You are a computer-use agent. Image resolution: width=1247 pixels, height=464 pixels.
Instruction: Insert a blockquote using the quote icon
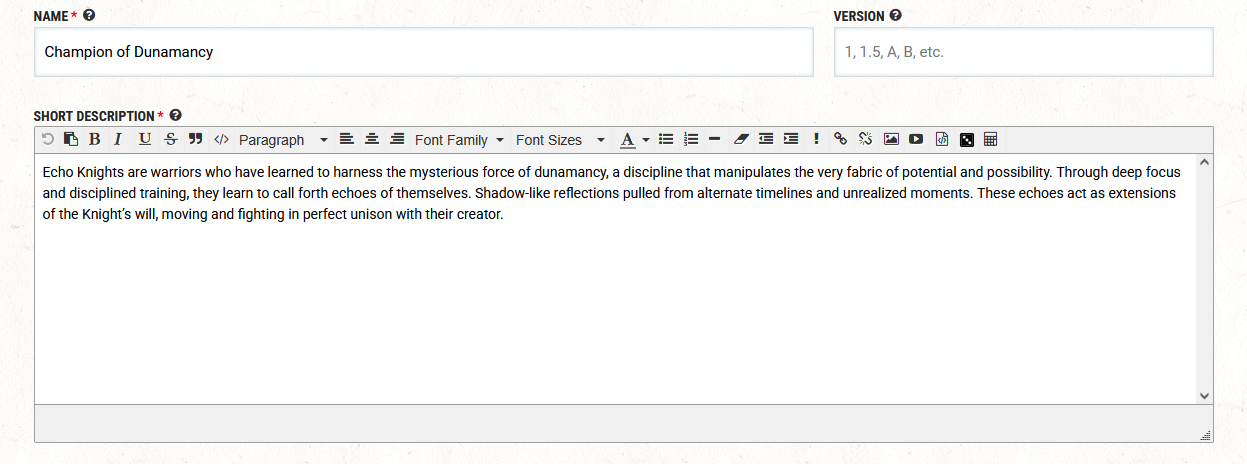(x=196, y=139)
